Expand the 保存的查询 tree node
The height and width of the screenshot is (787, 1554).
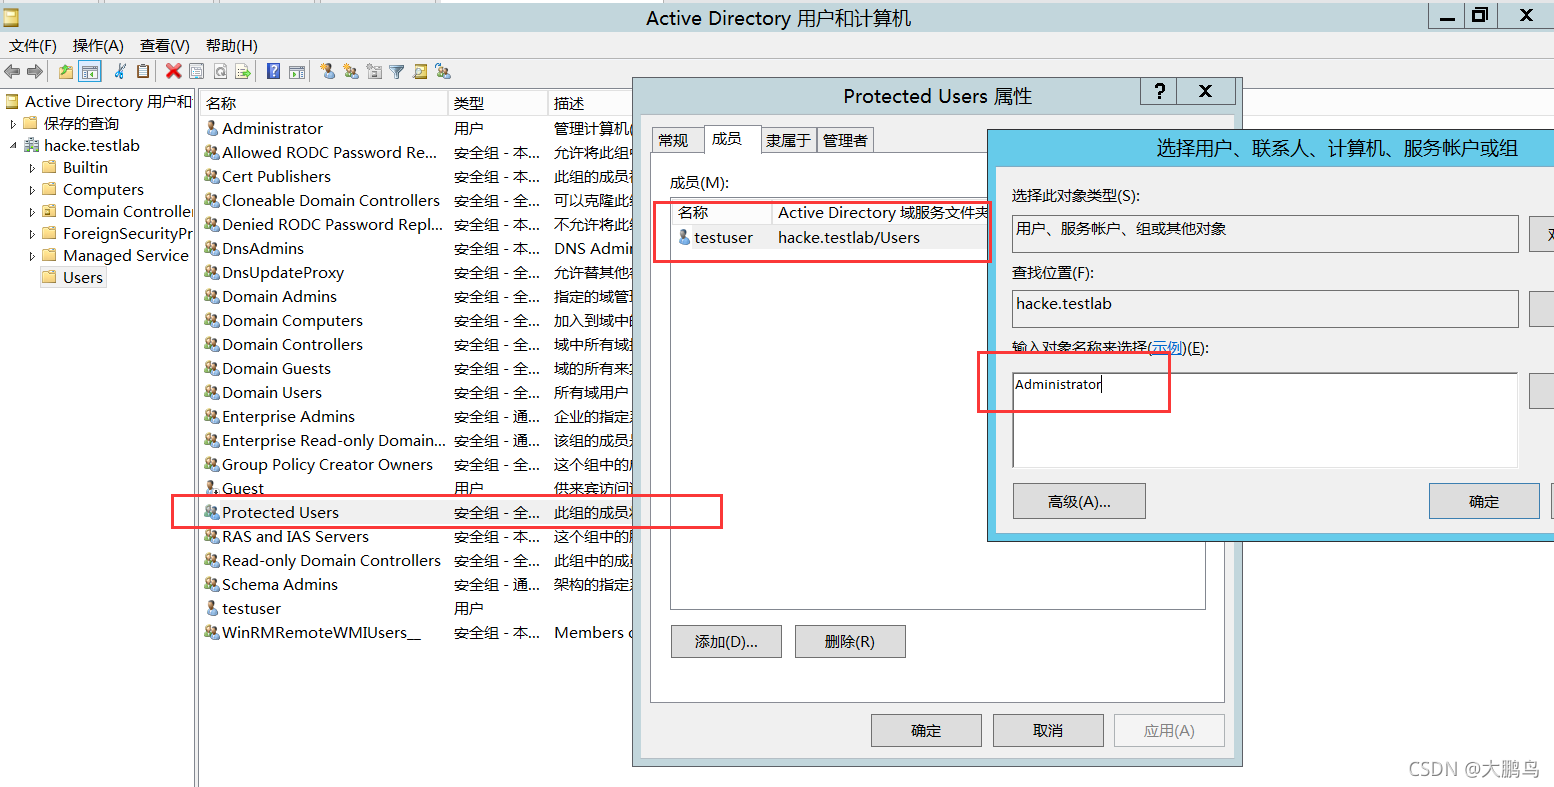tap(13, 124)
